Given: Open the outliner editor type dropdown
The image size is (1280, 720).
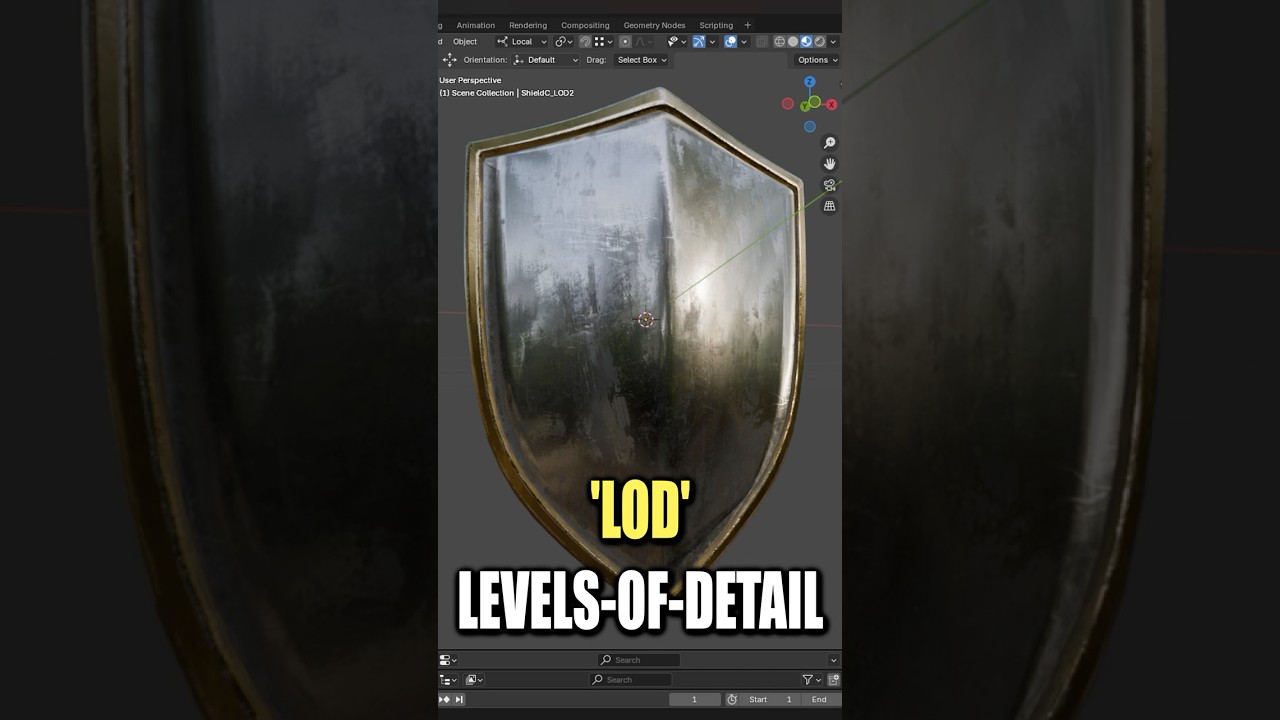Looking at the screenshot, I should pos(449,680).
